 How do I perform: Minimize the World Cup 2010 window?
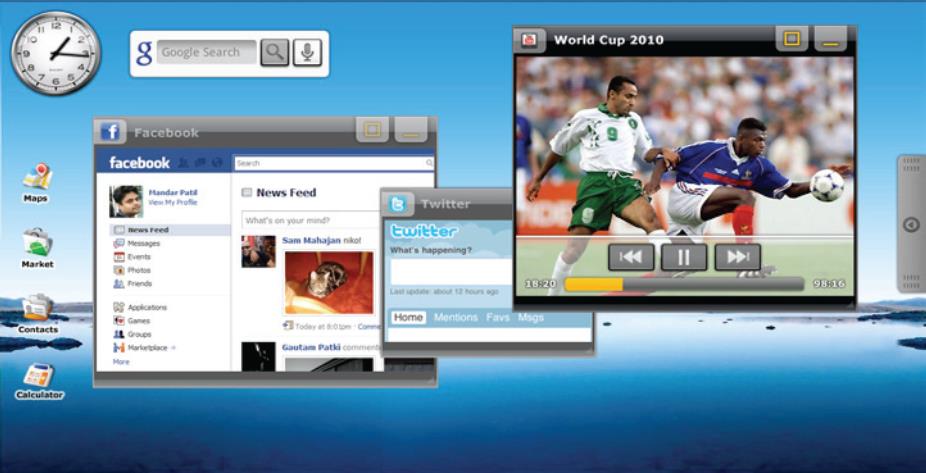point(831,39)
